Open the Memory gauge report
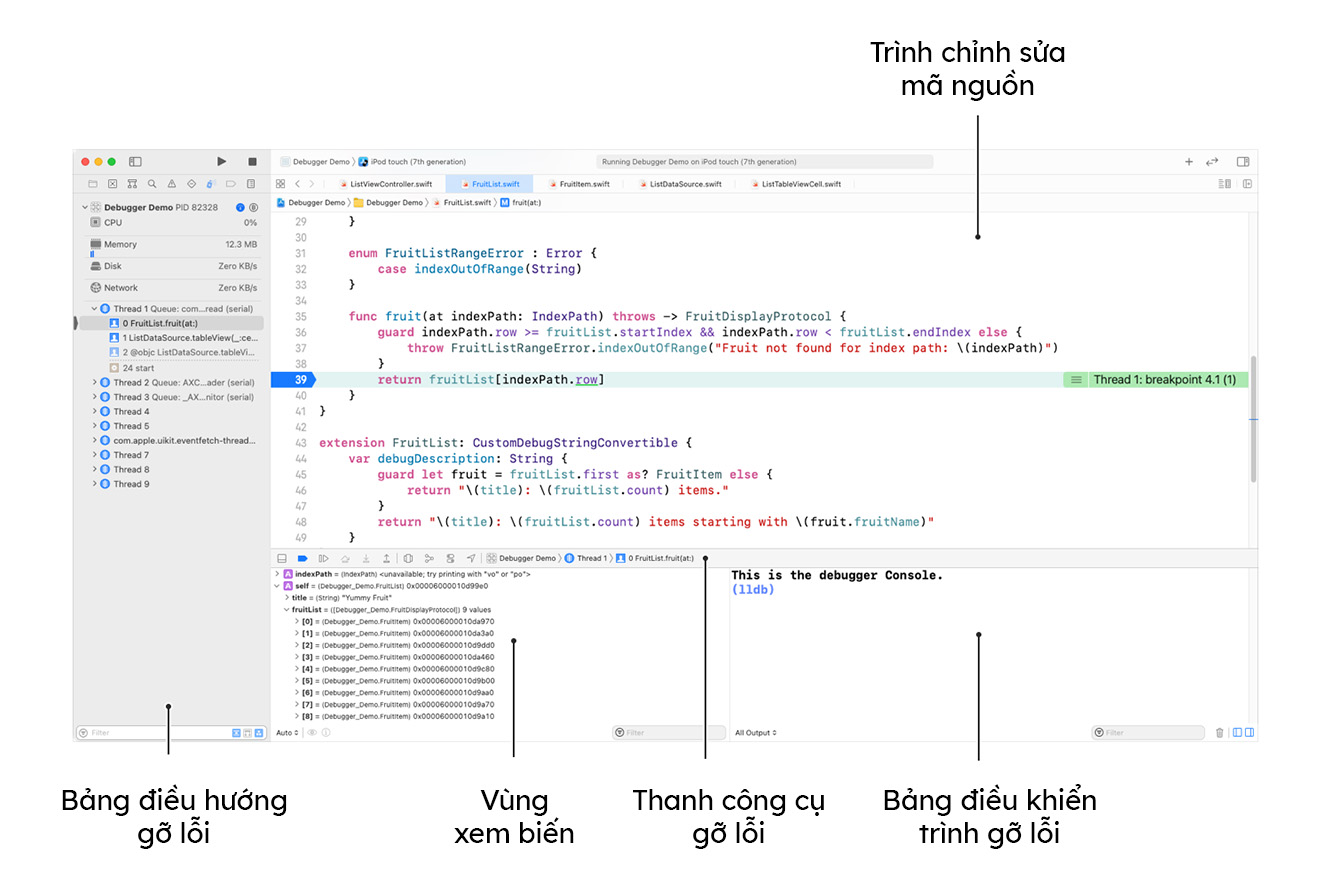The image size is (1331, 889). coord(173,246)
